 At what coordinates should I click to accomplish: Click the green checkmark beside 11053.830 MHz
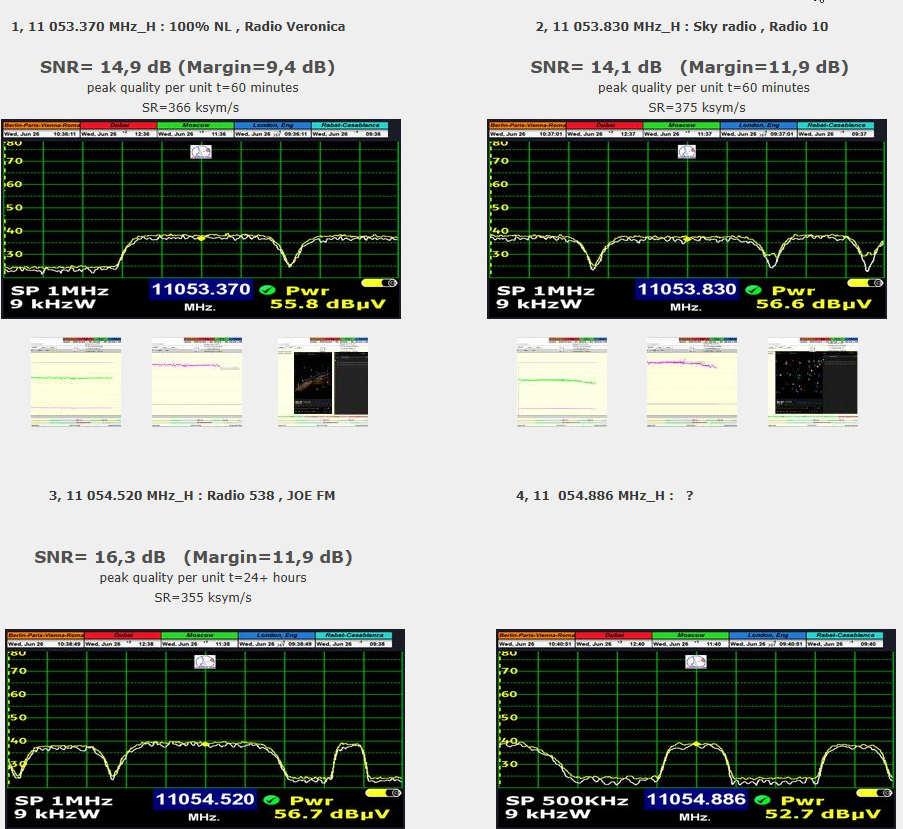tap(752, 290)
